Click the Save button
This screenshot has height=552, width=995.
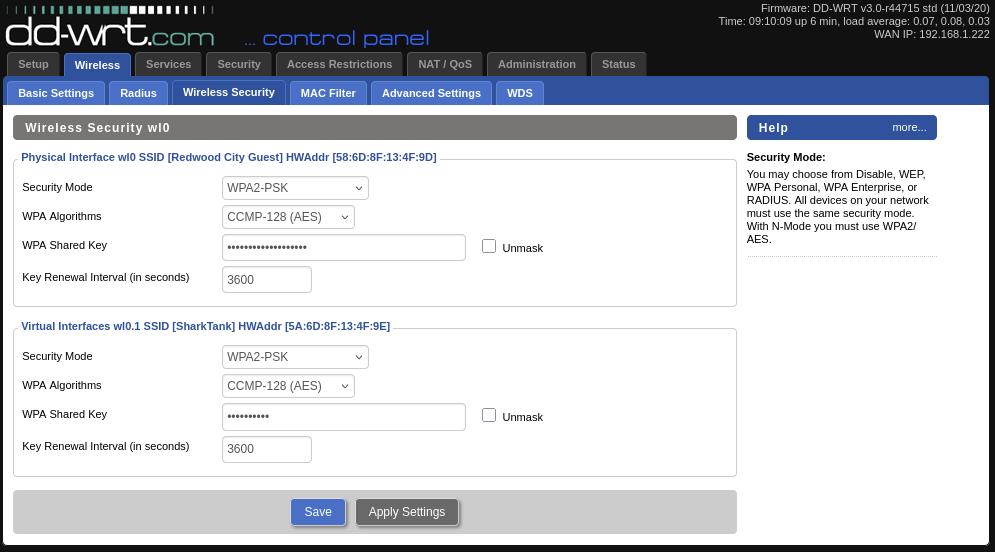[x=318, y=512]
